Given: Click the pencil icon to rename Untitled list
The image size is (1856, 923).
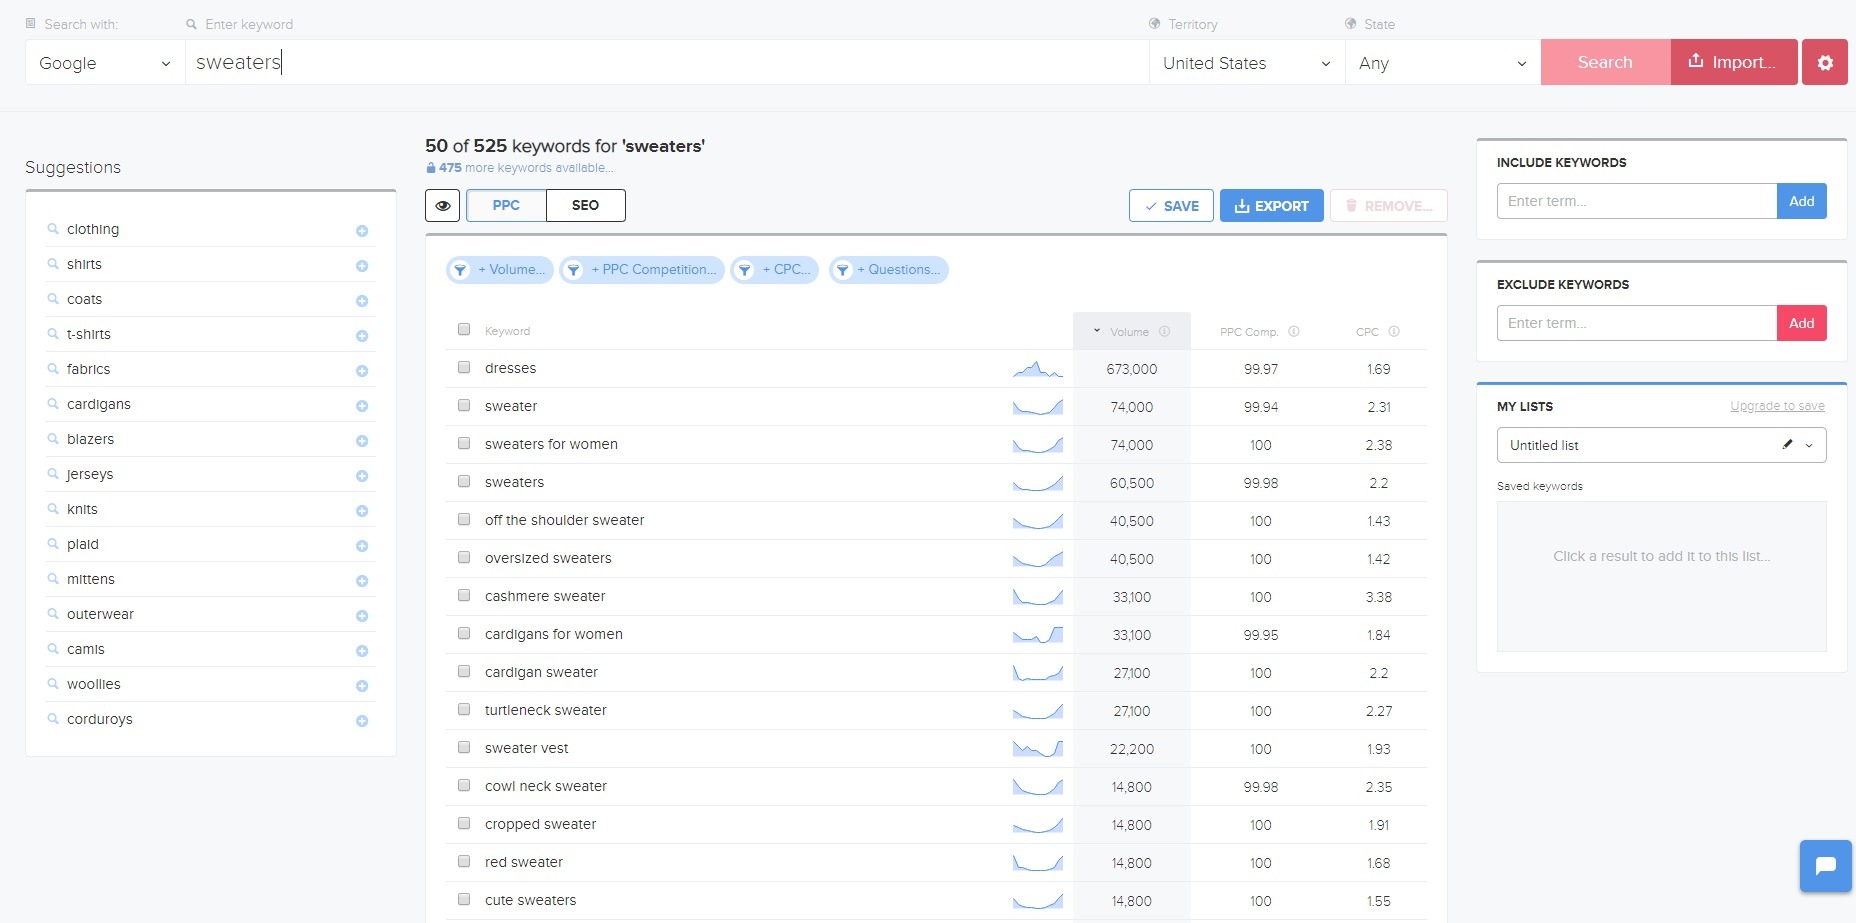Looking at the screenshot, I should [1787, 444].
